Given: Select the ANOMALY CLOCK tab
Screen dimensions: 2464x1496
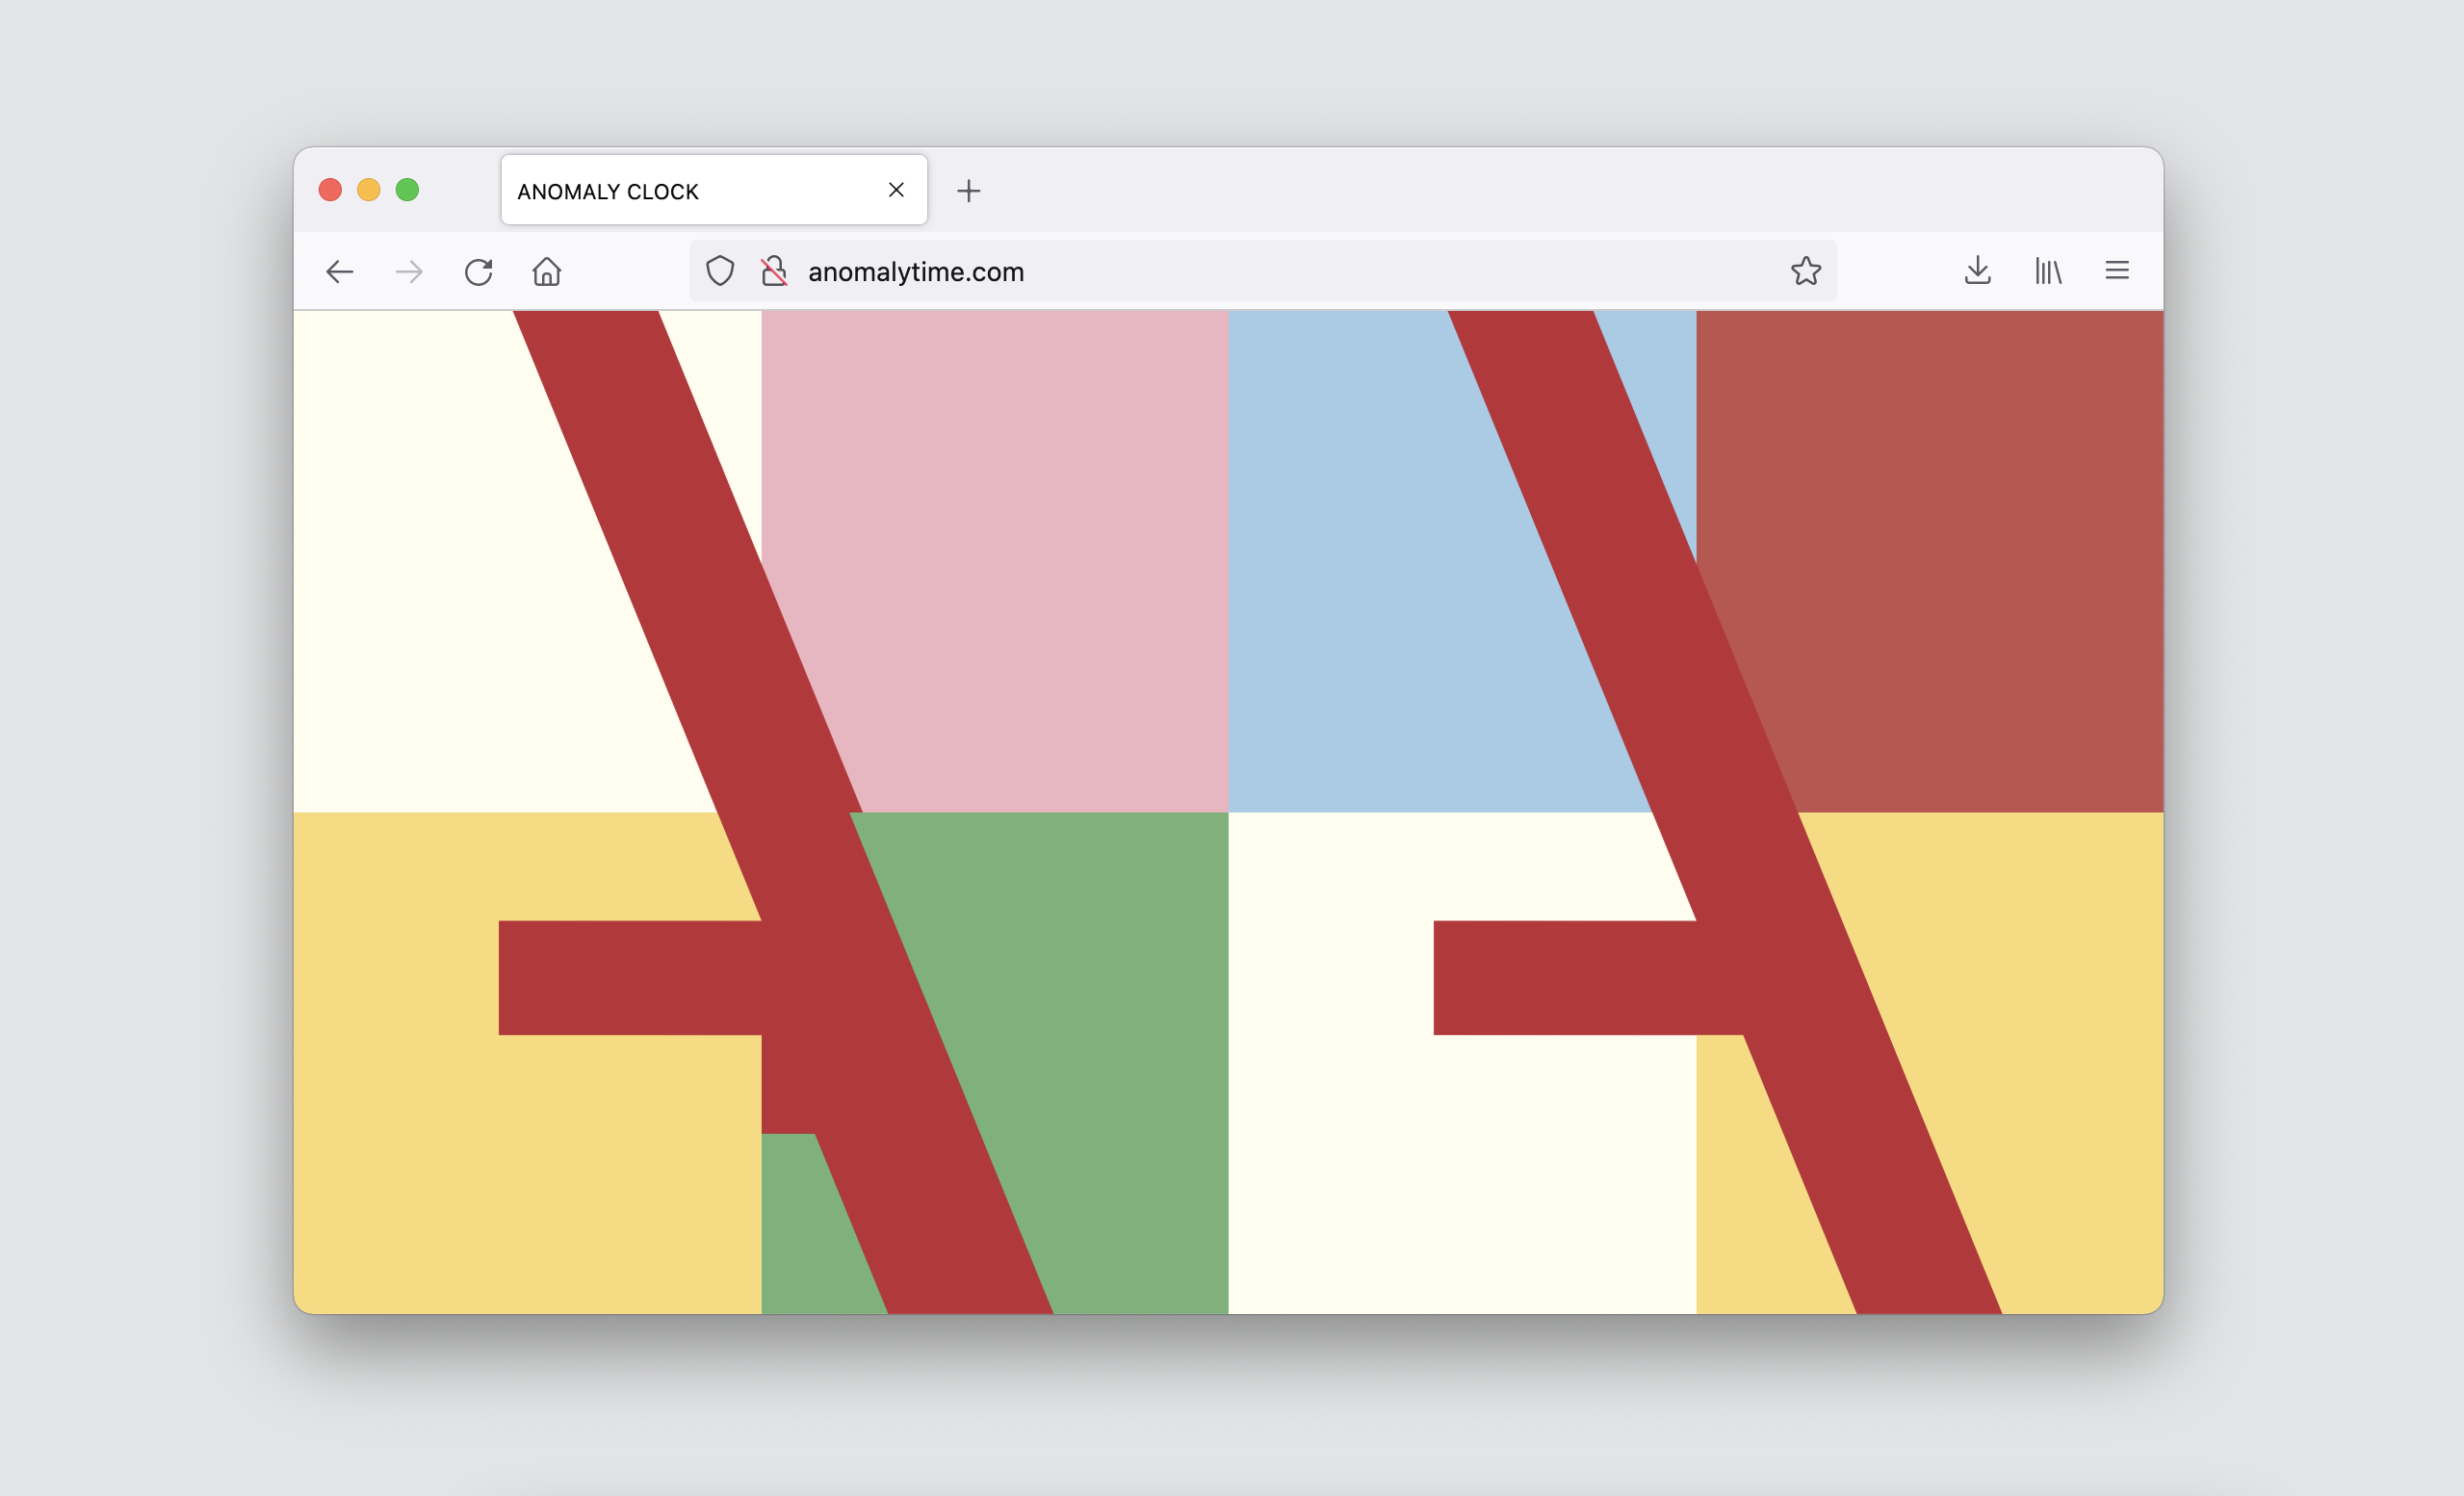Looking at the screenshot, I should (680, 191).
